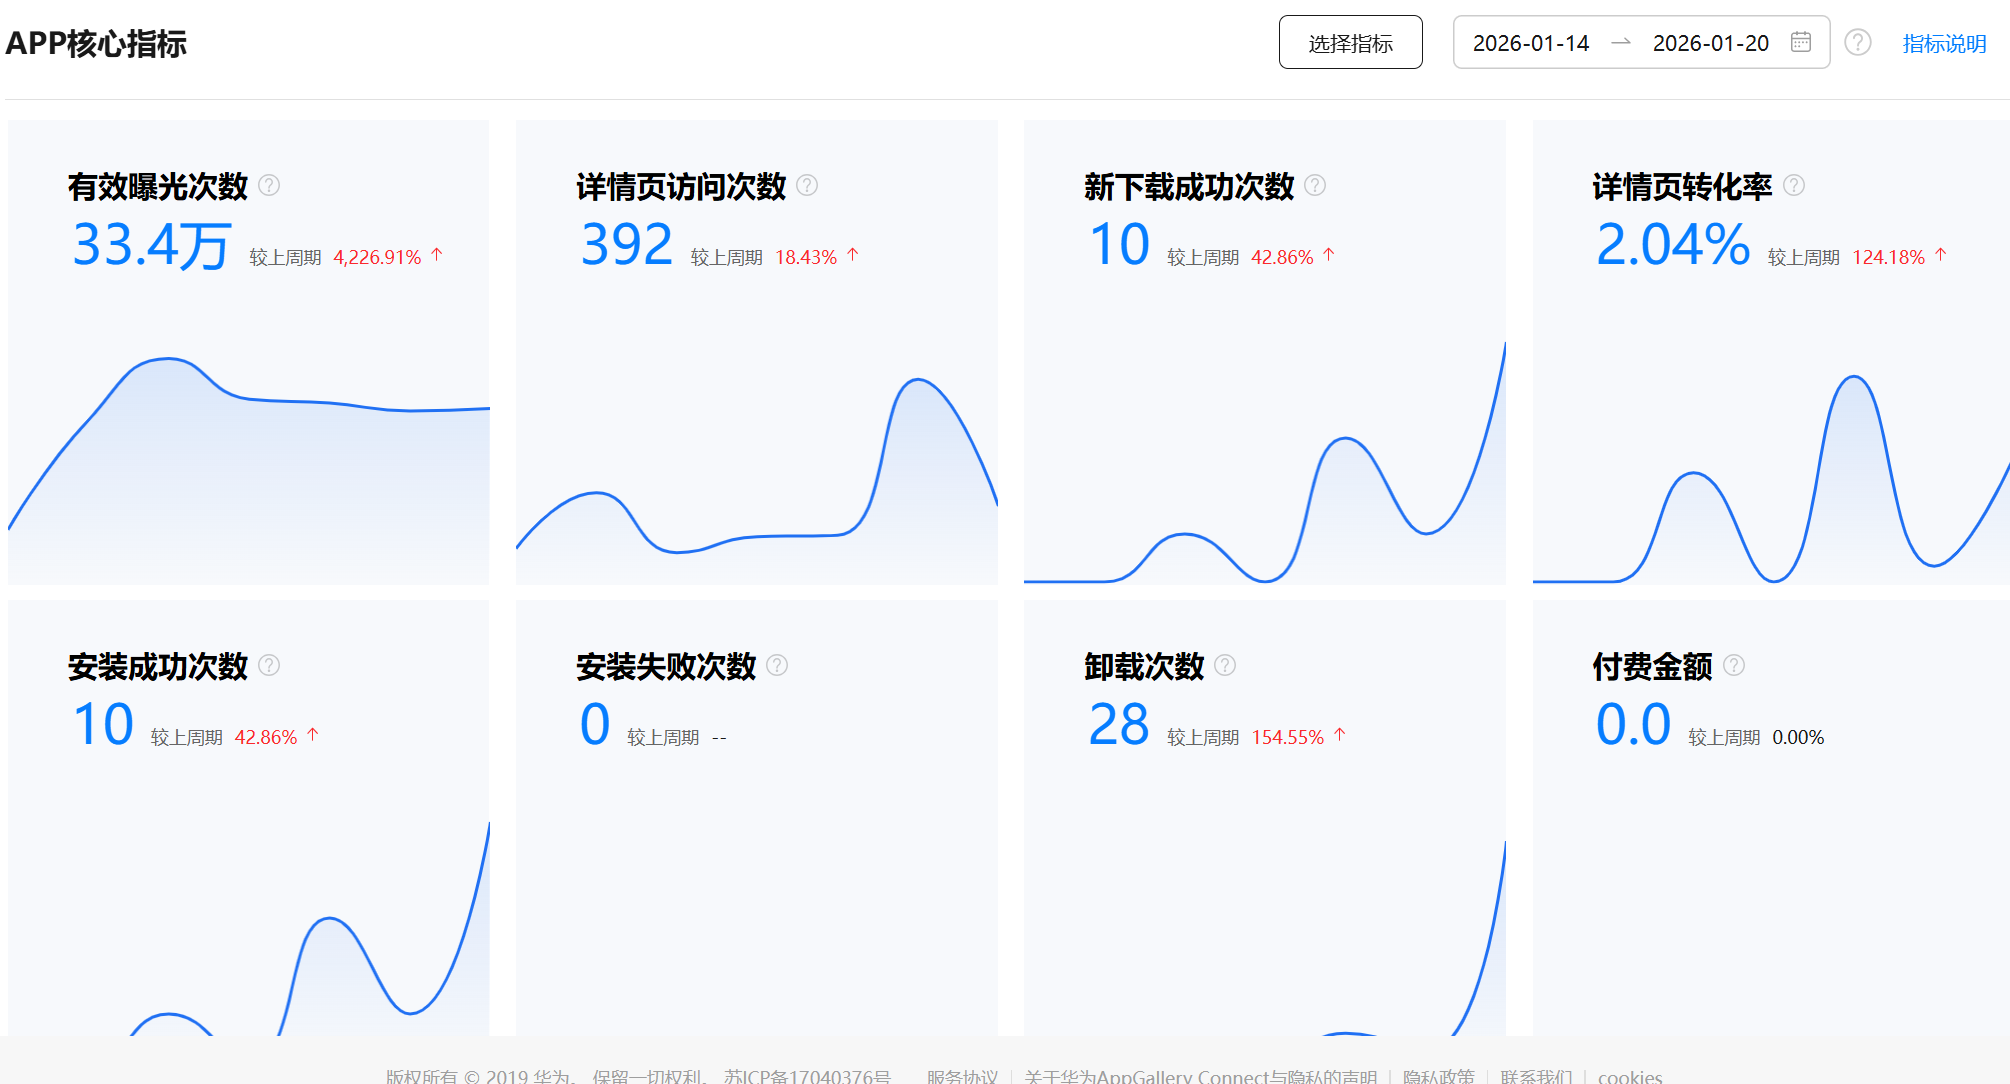The width and height of the screenshot is (2010, 1084).
Task: Click the 安装成功次数 trend chart
Action: 248,928
